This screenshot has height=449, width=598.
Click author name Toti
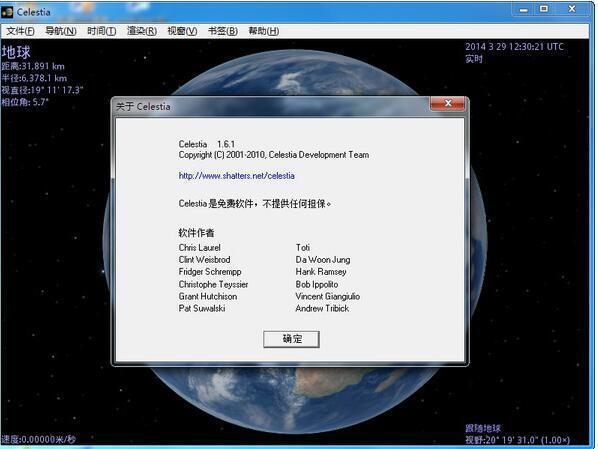pos(303,248)
